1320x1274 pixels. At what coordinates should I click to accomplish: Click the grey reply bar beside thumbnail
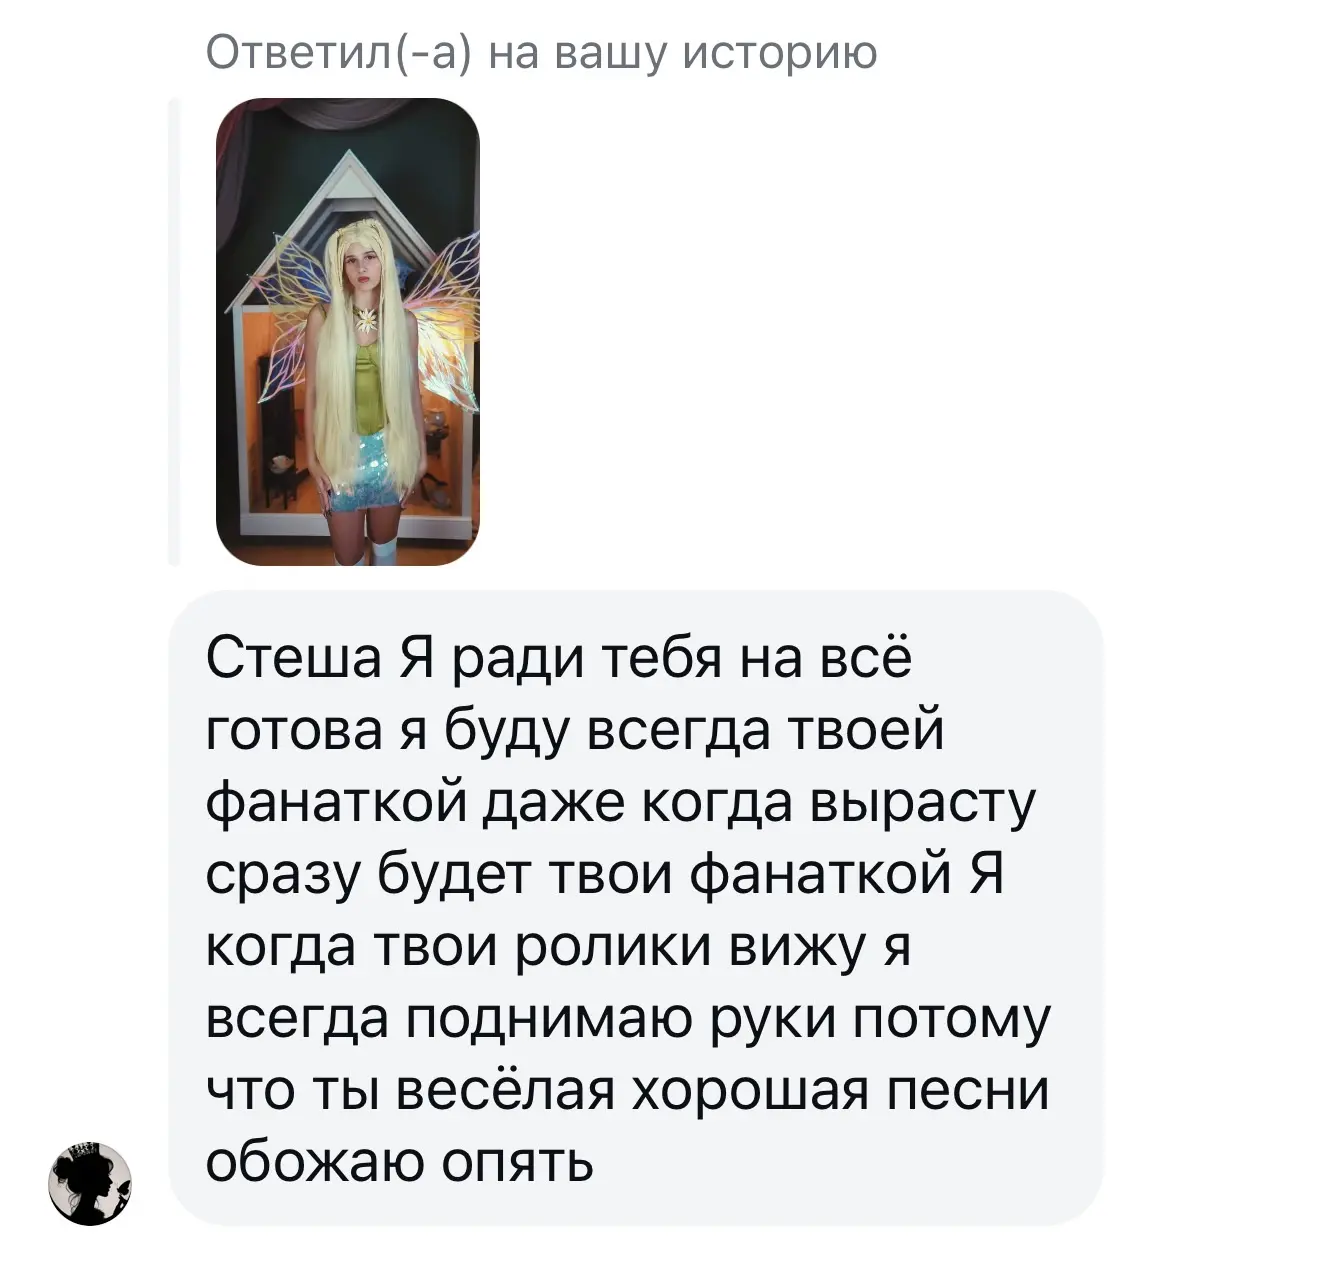[x=174, y=332]
